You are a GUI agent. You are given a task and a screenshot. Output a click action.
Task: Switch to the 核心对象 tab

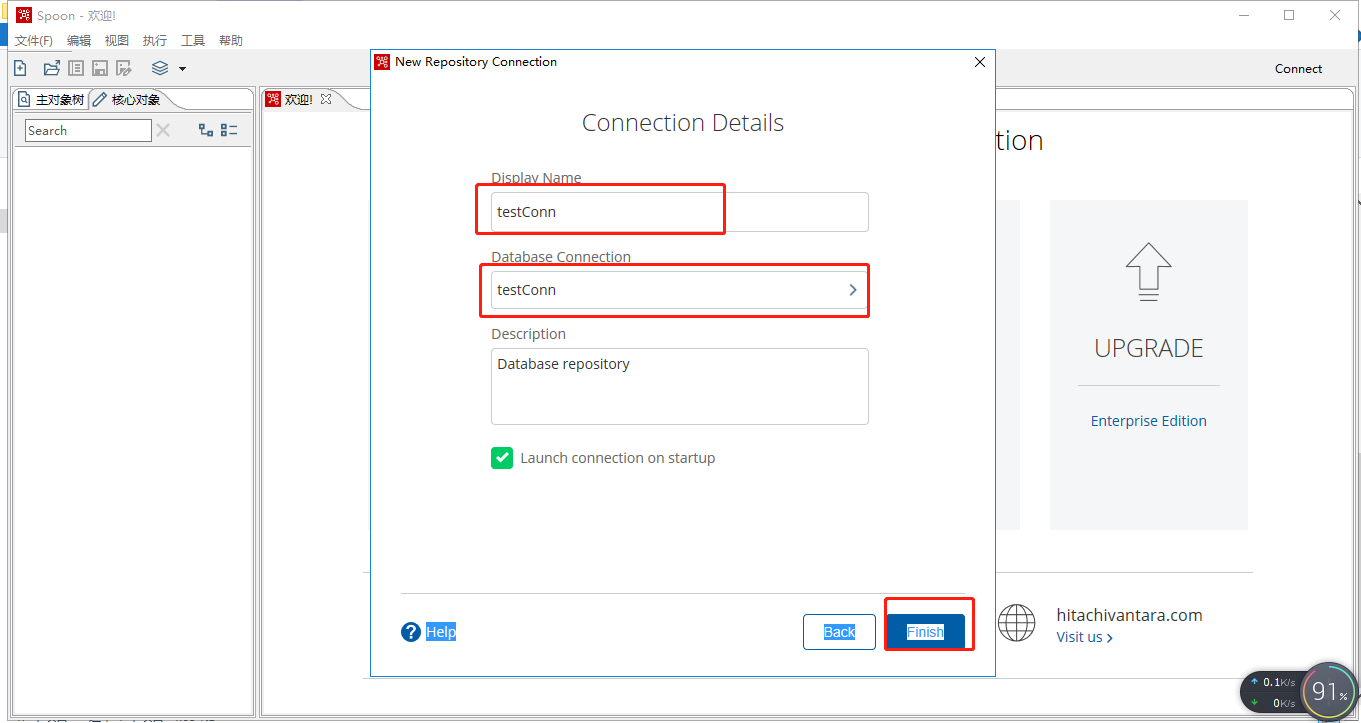127,100
